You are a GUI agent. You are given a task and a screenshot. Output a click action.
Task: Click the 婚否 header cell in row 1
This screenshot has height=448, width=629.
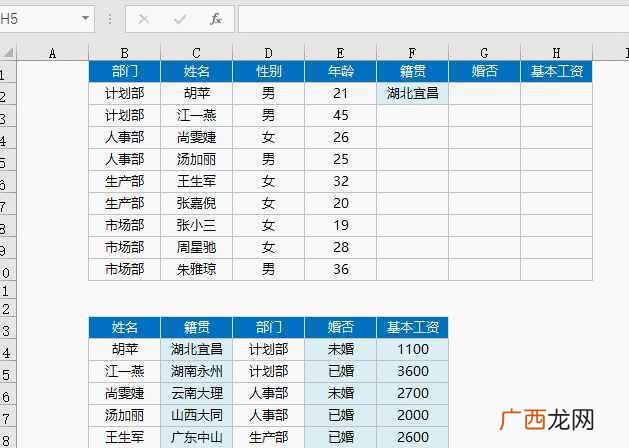(484, 71)
